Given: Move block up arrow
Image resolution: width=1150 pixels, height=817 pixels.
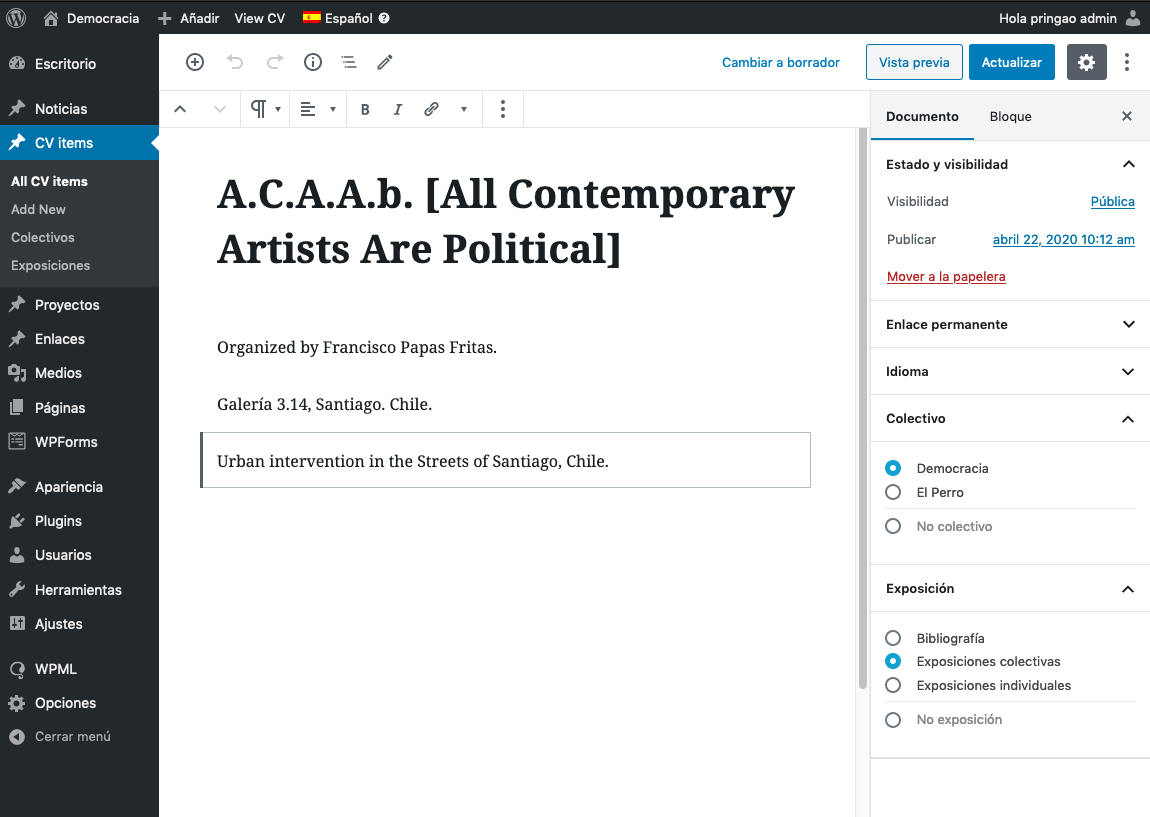Looking at the screenshot, I should (180, 109).
